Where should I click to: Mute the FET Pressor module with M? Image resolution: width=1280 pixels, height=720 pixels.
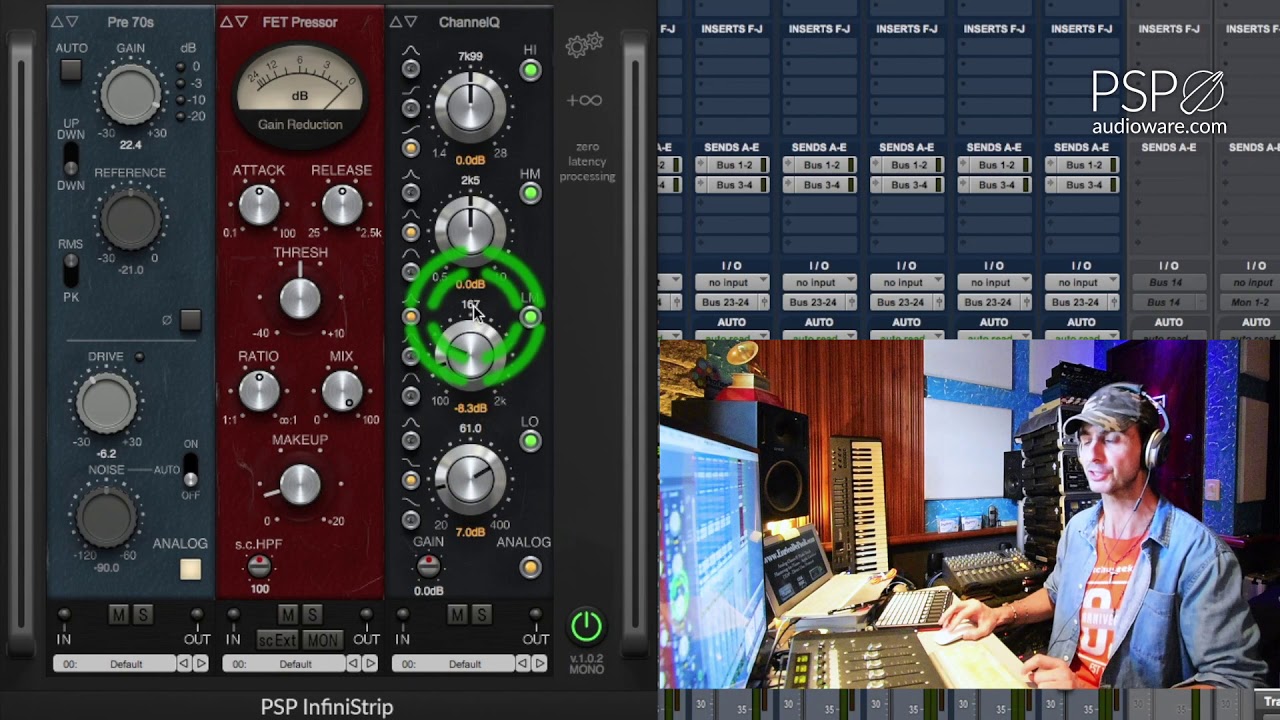287,614
